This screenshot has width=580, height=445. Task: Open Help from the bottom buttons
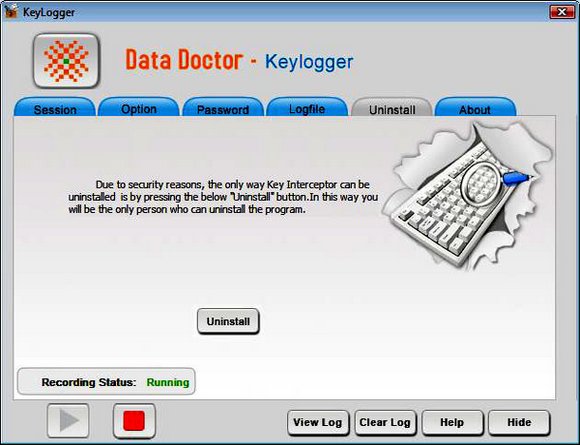pyautogui.click(x=452, y=422)
